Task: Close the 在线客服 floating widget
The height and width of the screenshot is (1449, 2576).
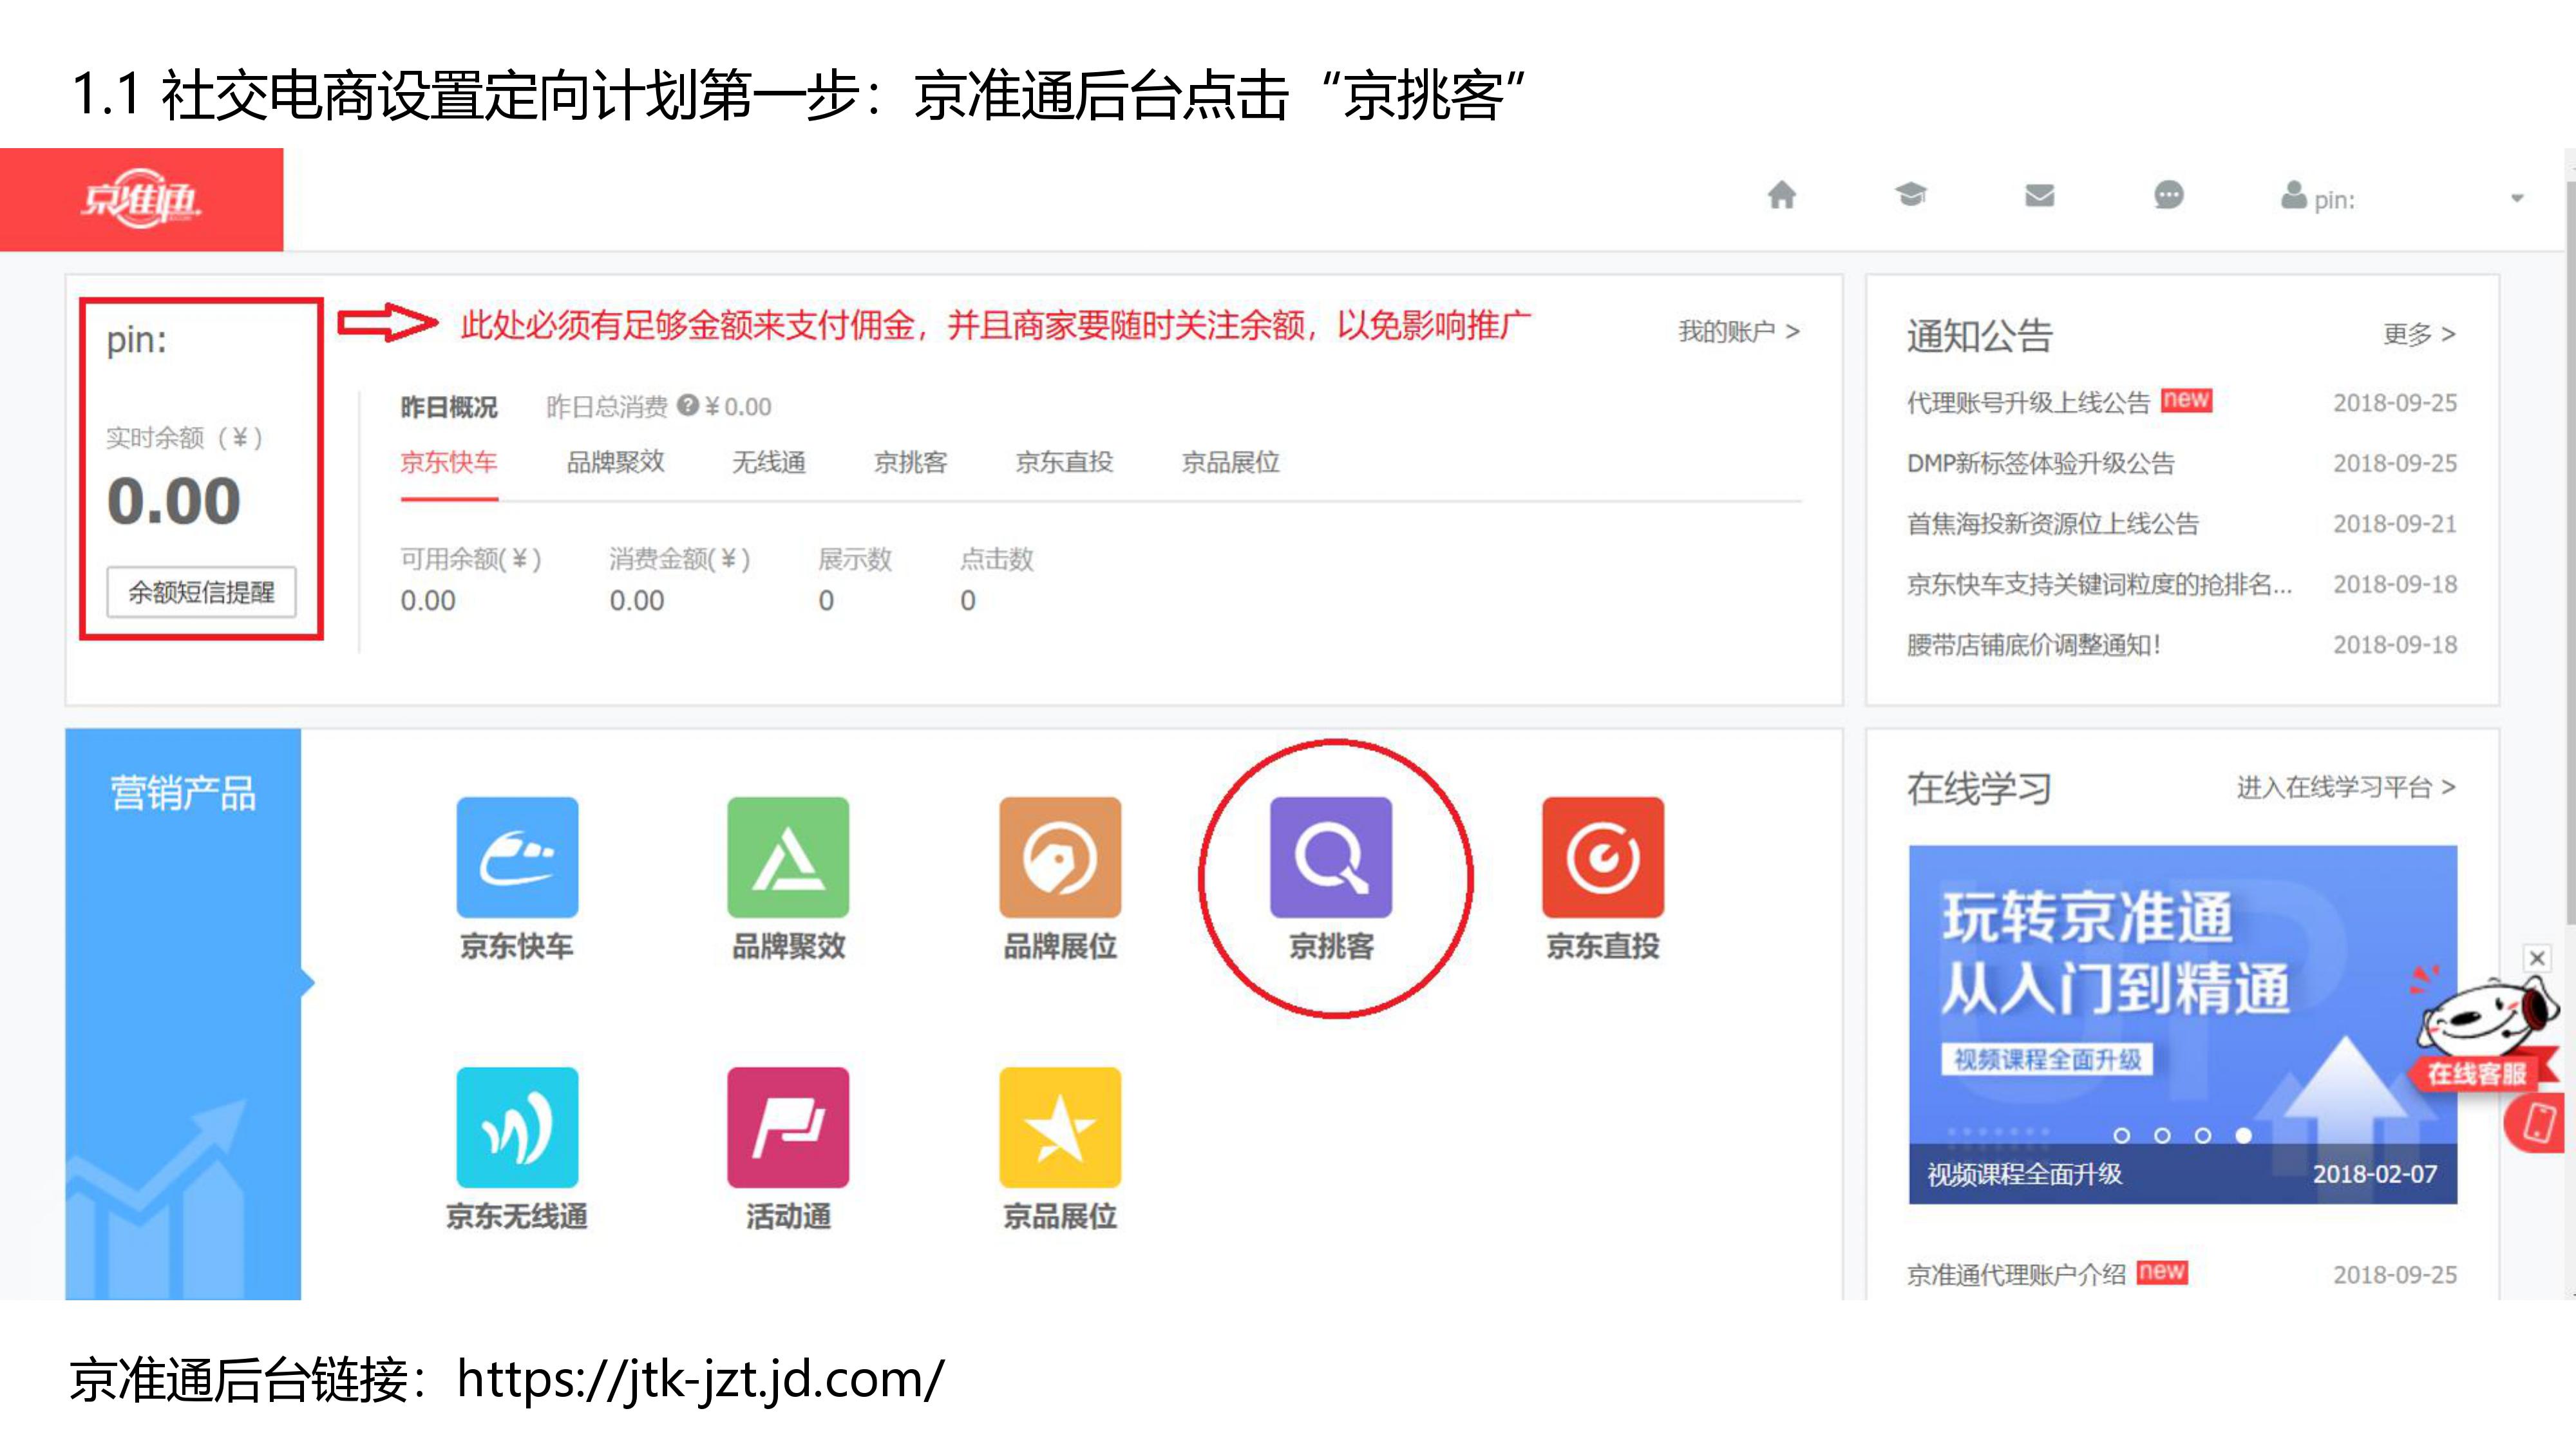Action: (x=2537, y=958)
